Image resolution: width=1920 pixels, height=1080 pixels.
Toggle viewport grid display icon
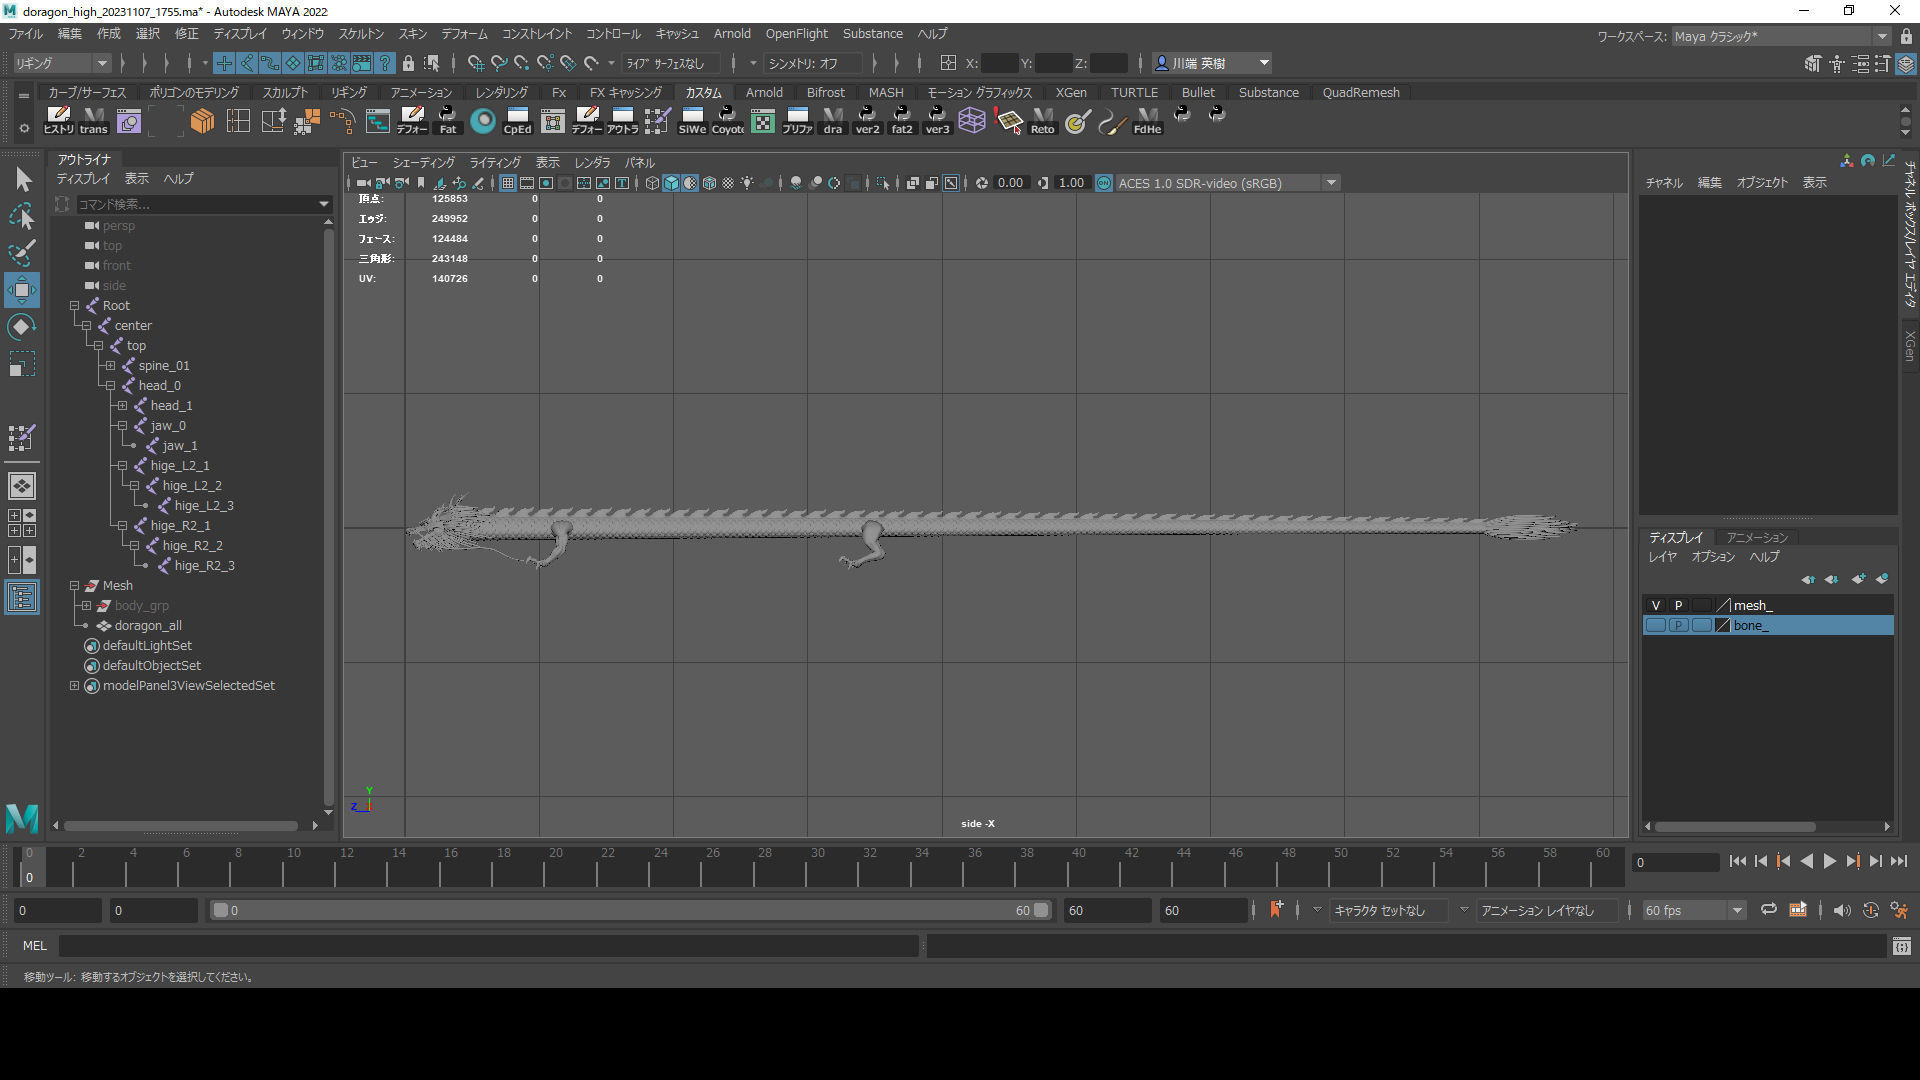pos(508,183)
